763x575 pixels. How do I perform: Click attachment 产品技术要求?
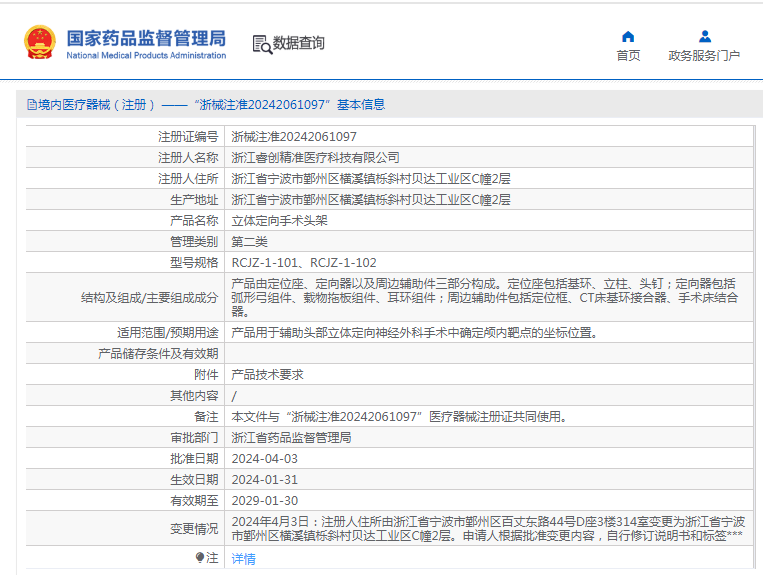click(x=267, y=375)
